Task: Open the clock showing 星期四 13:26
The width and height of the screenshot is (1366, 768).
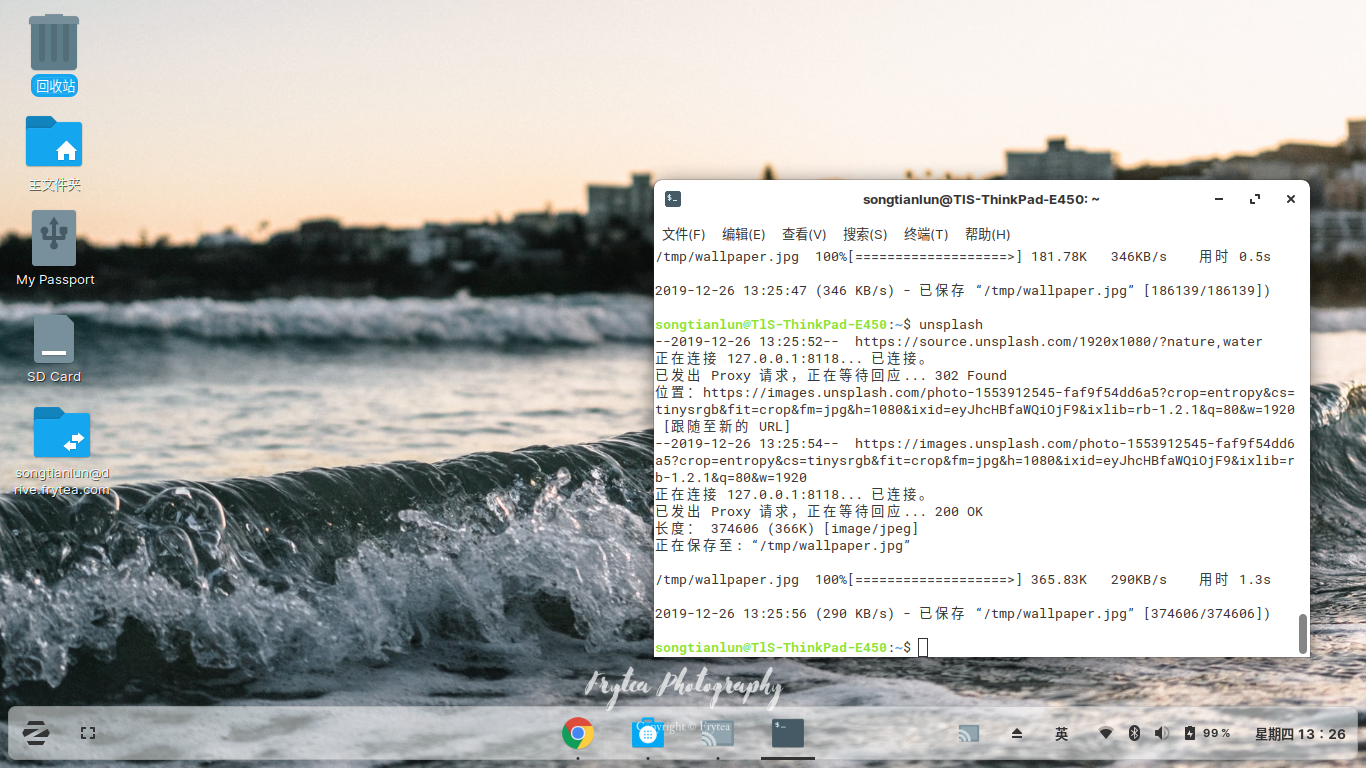Action: click(1300, 734)
